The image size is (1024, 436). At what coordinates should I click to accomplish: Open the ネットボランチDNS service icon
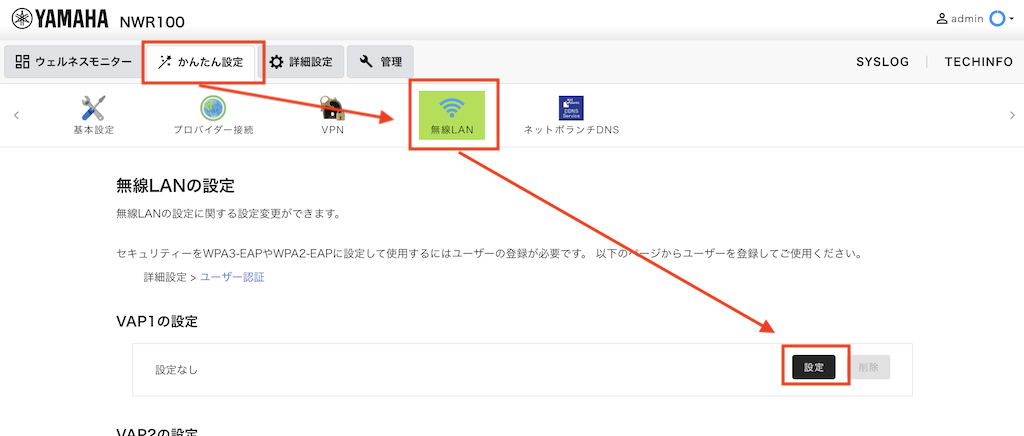pos(571,108)
